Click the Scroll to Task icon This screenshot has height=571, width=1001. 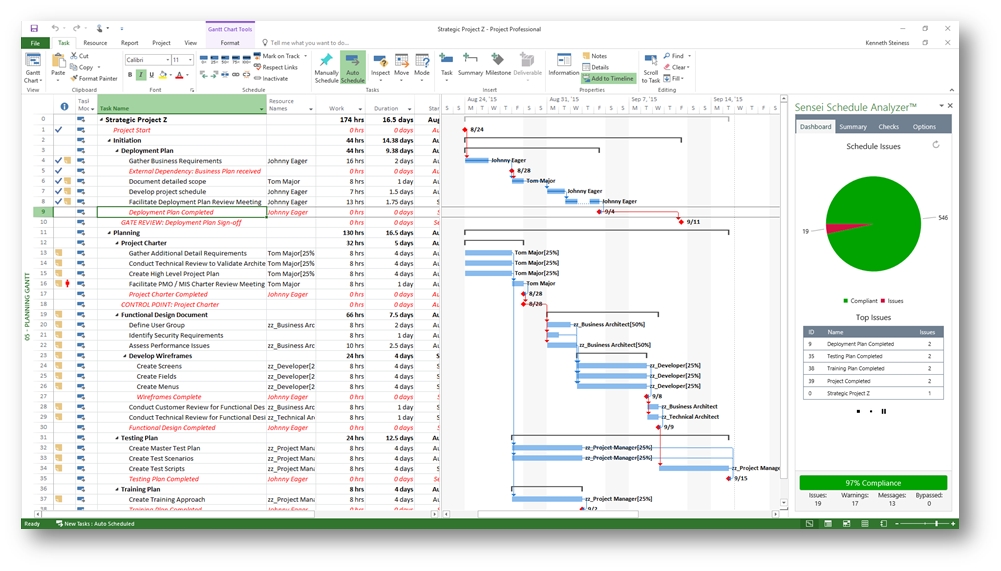(651, 65)
